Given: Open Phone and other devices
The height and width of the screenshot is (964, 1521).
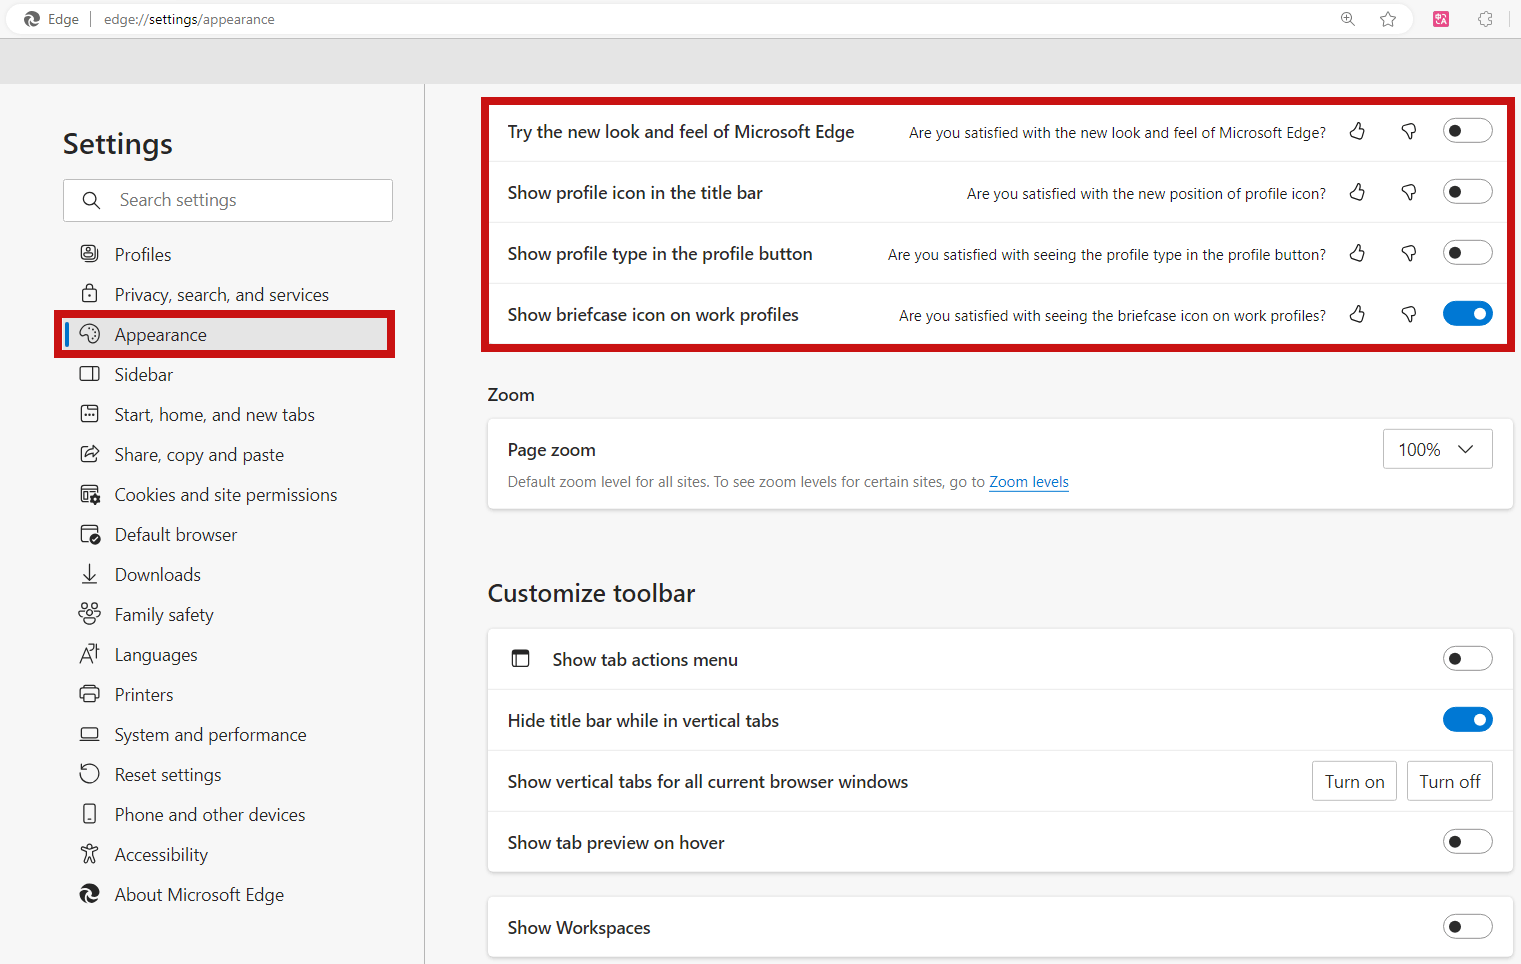Looking at the screenshot, I should (x=210, y=814).
